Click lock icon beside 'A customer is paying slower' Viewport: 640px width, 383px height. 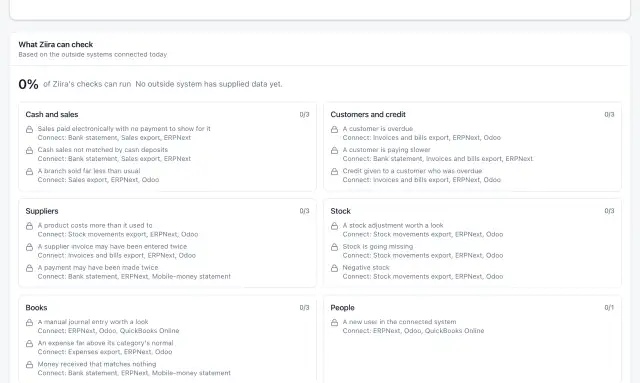tap(334, 151)
